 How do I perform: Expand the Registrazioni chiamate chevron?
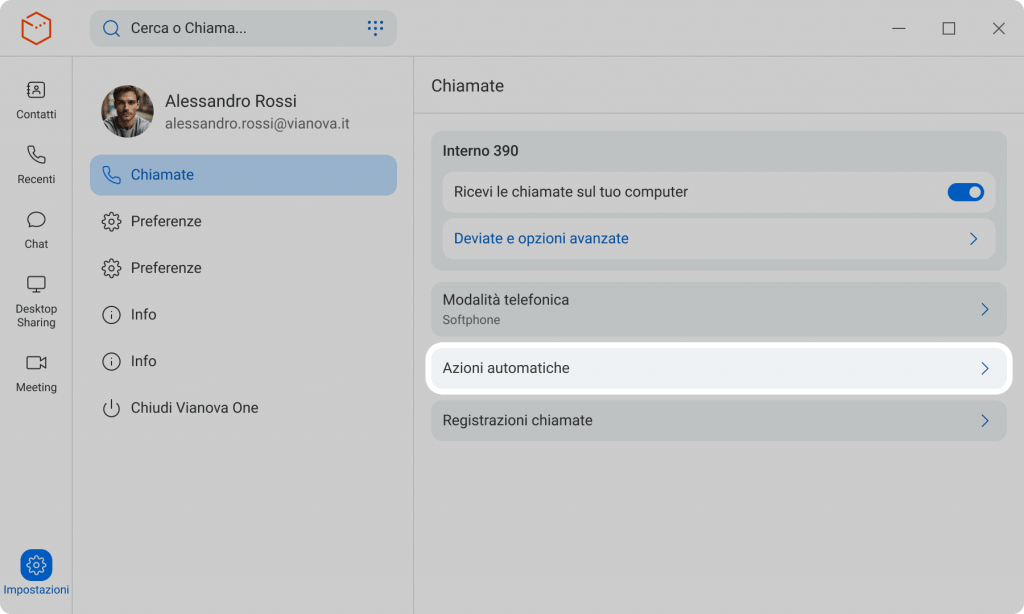pyautogui.click(x=984, y=421)
